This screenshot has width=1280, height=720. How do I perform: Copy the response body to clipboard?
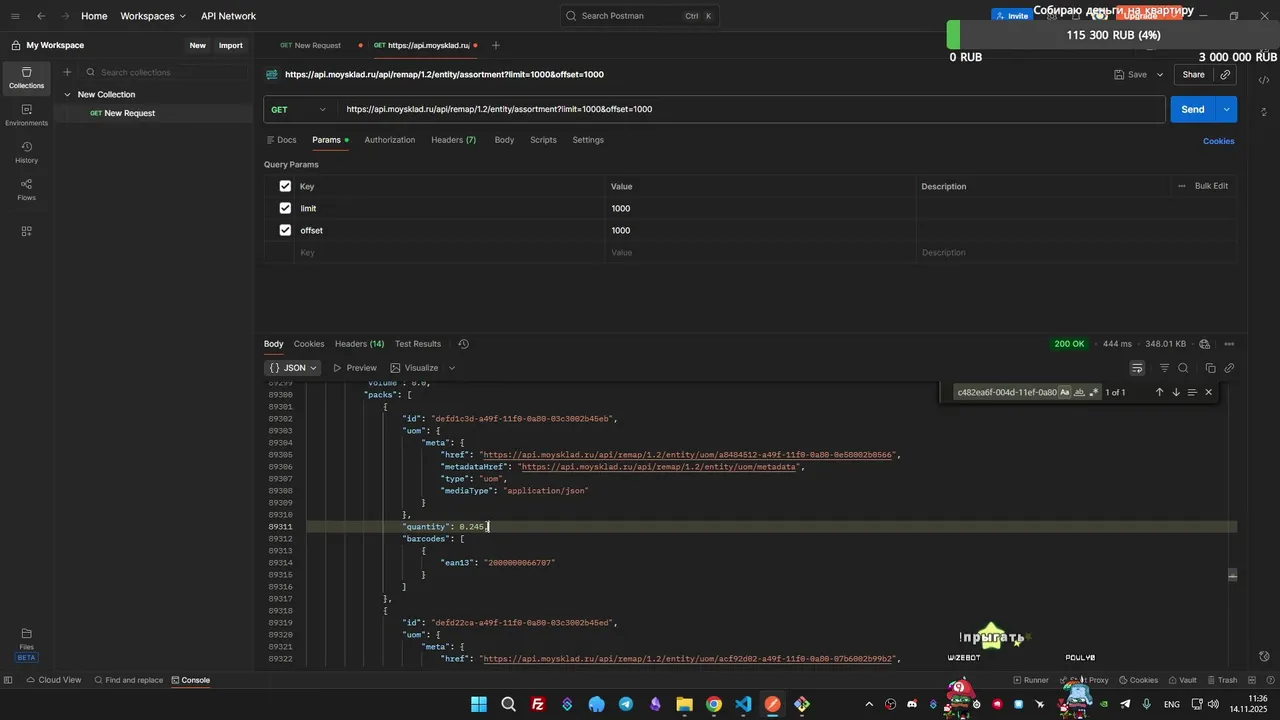pyautogui.click(x=1210, y=368)
